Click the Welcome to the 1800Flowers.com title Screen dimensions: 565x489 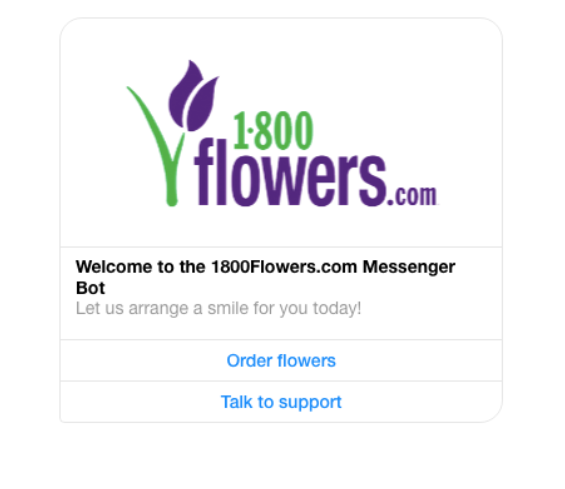pos(266,277)
